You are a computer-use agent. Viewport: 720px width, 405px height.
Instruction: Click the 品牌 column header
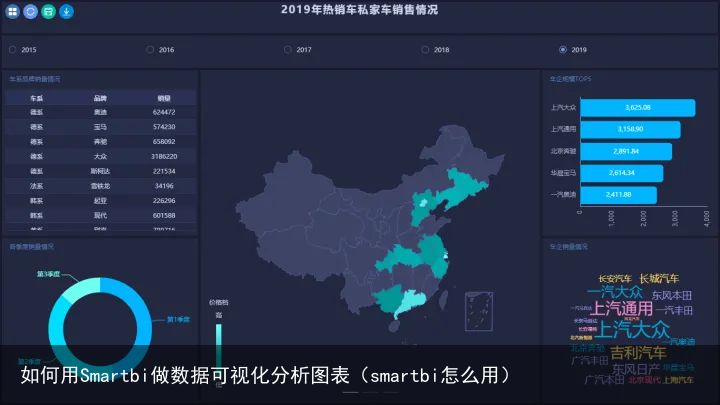click(x=100, y=98)
